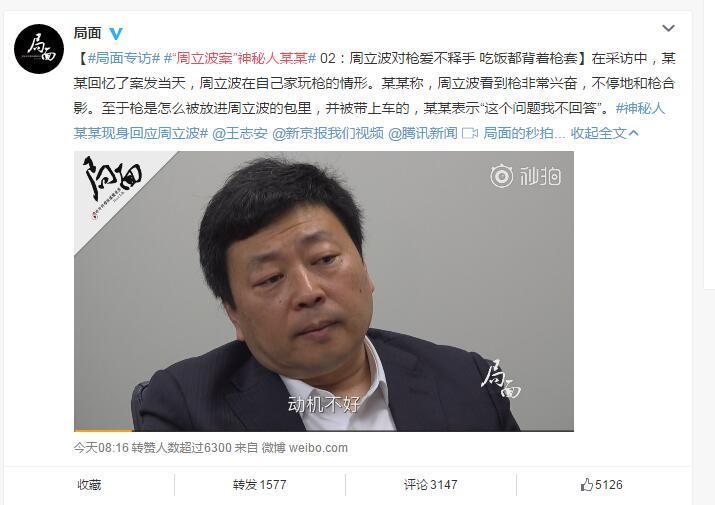715x505 pixels.
Task: Like the post via thumbs-up 5126
Action: tap(601, 484)
